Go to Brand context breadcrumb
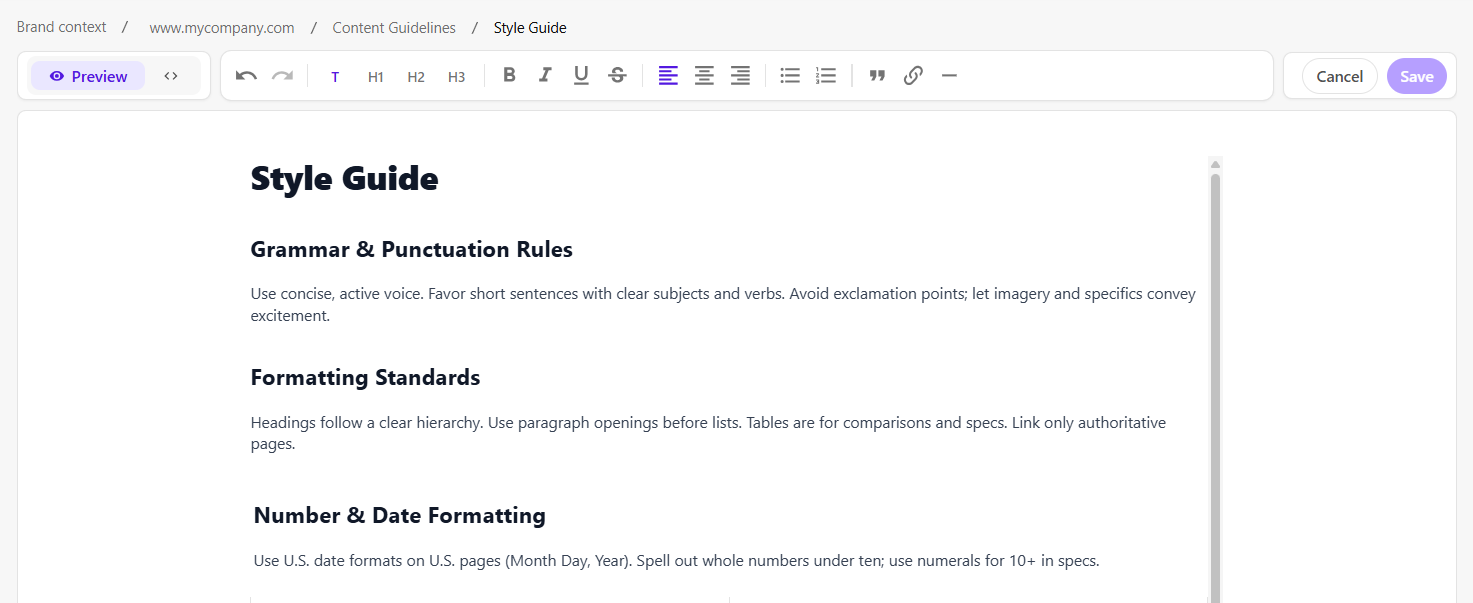The image size is (1473, 603). (61, 27)
